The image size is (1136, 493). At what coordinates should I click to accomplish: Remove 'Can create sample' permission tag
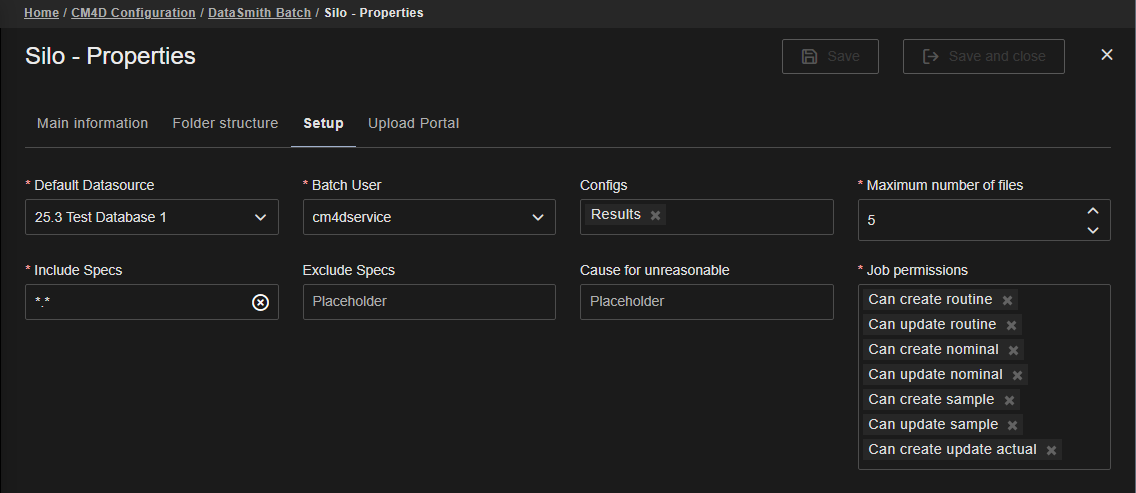(1009, 401)
